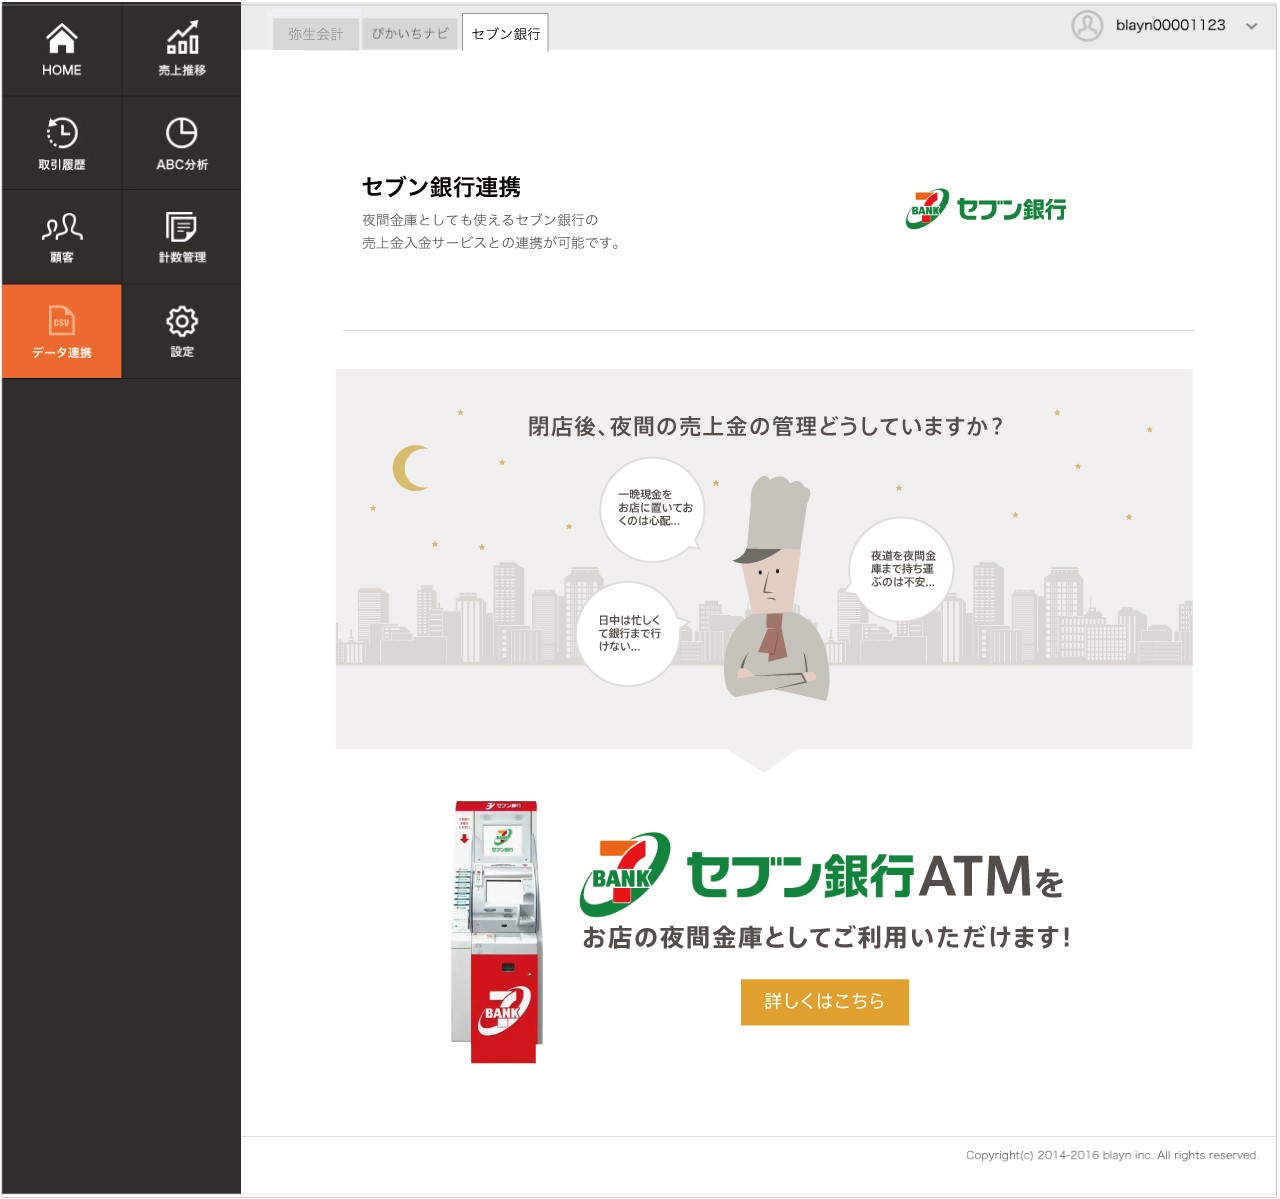Expand the account dropdown chevron

pos(1252,27)
